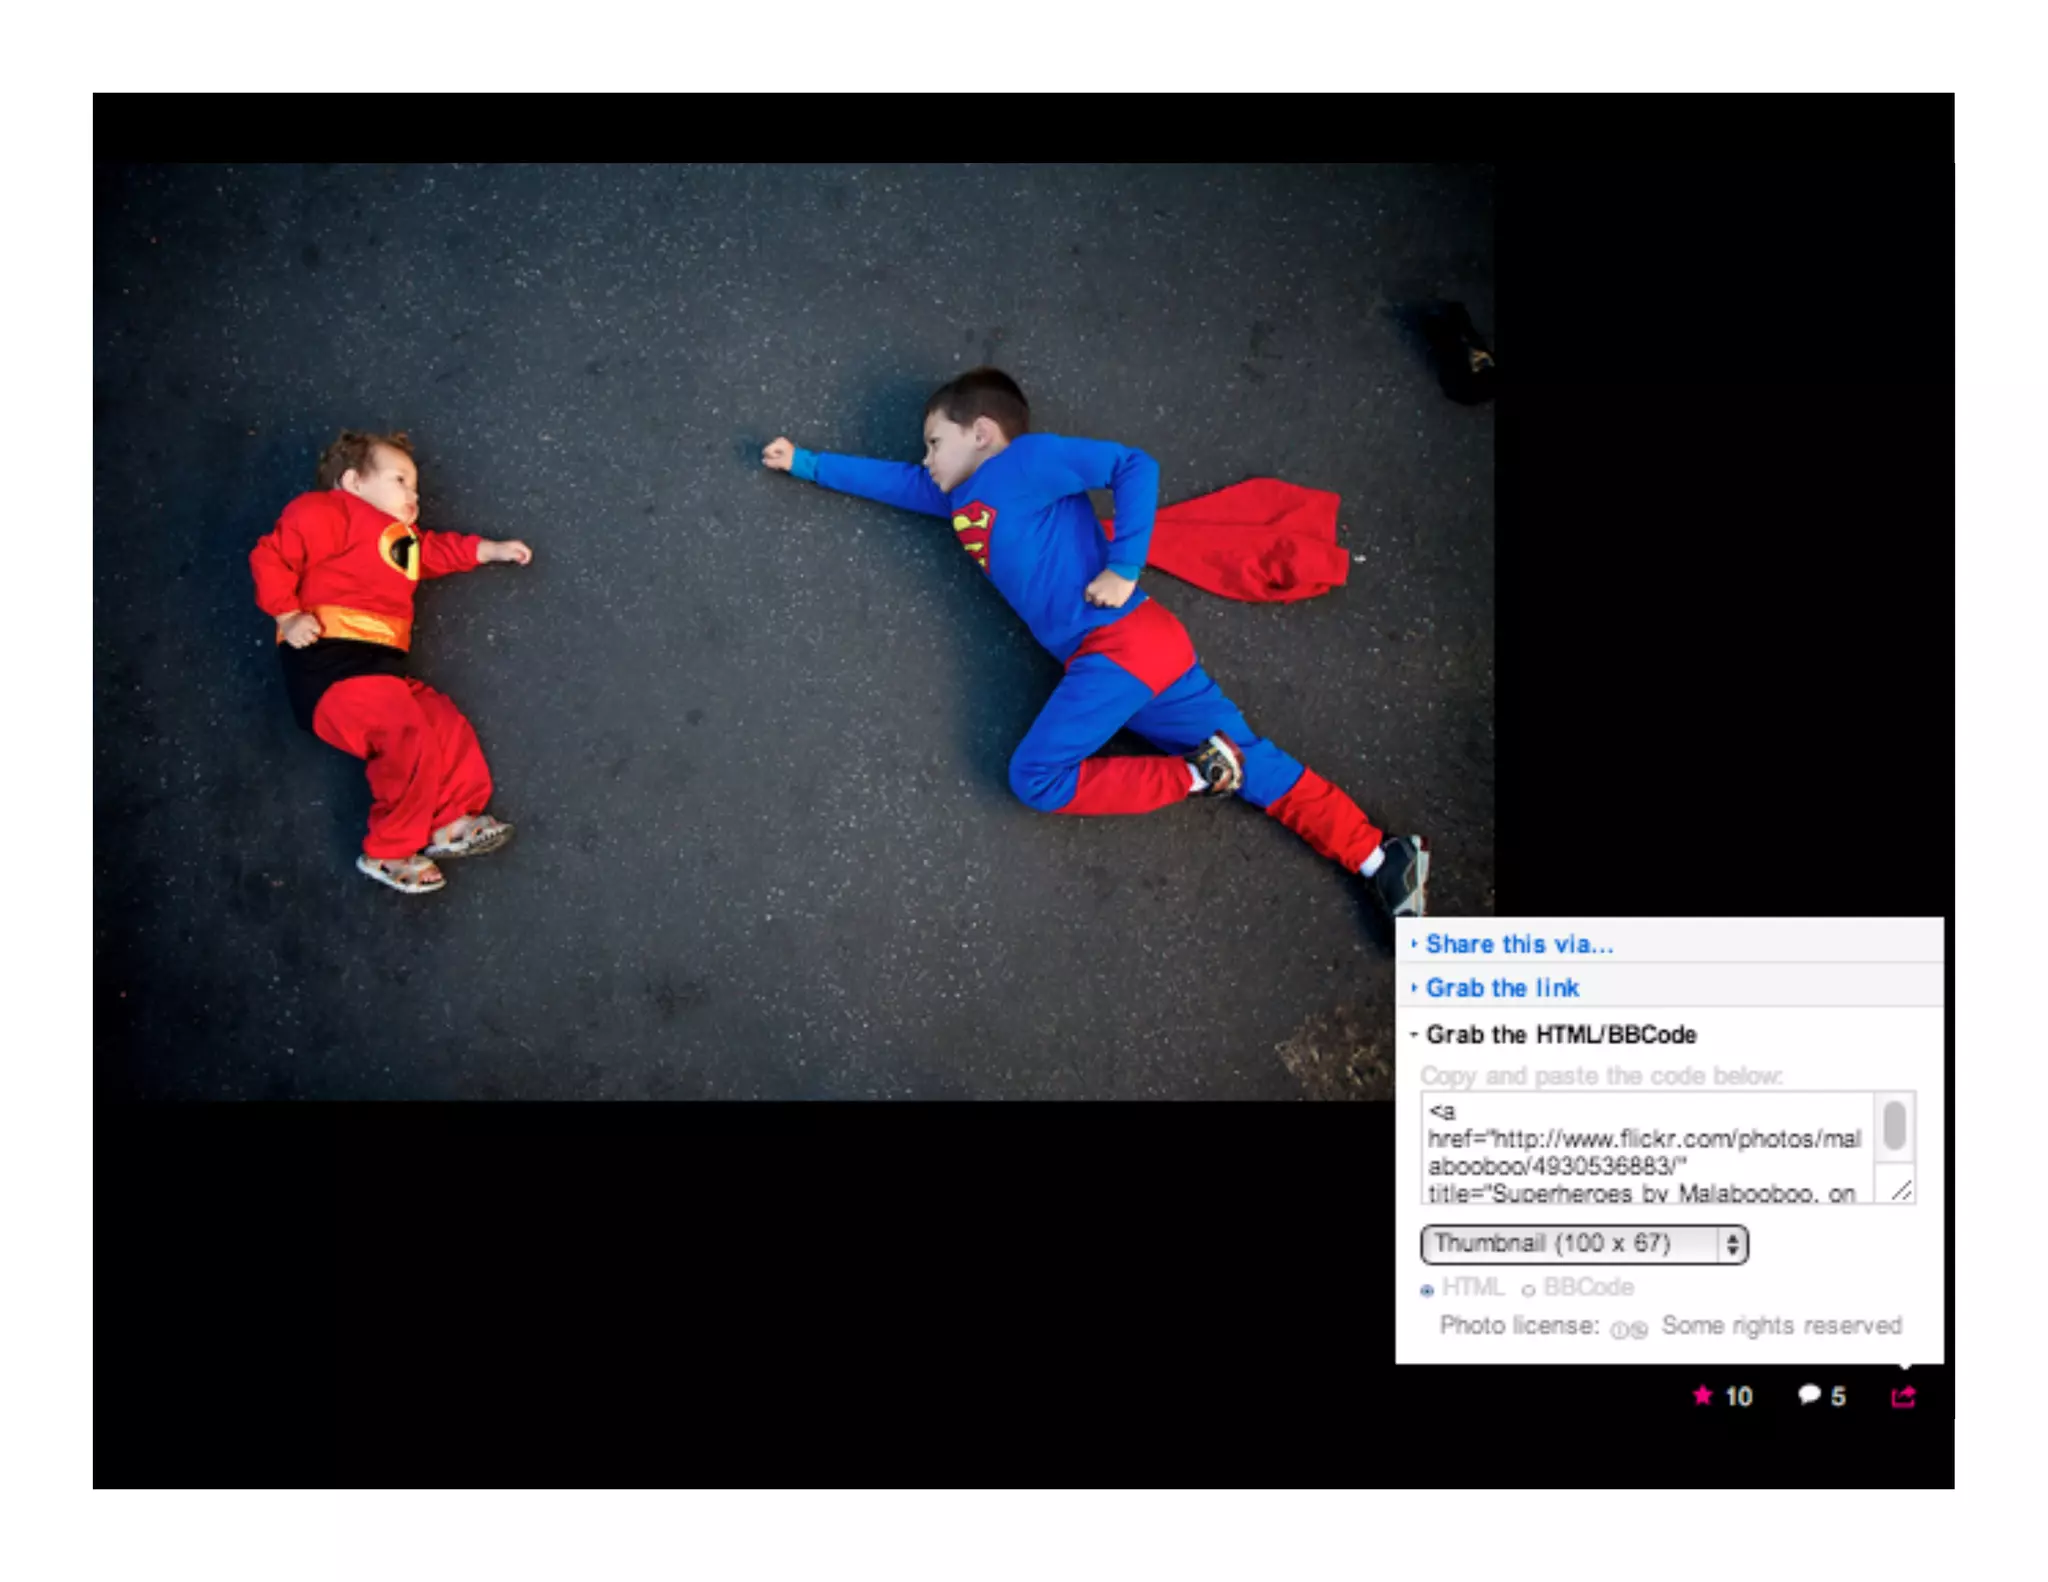Click the favorites count 10
The image size is (2048, 1582).
point(1739,1397)
